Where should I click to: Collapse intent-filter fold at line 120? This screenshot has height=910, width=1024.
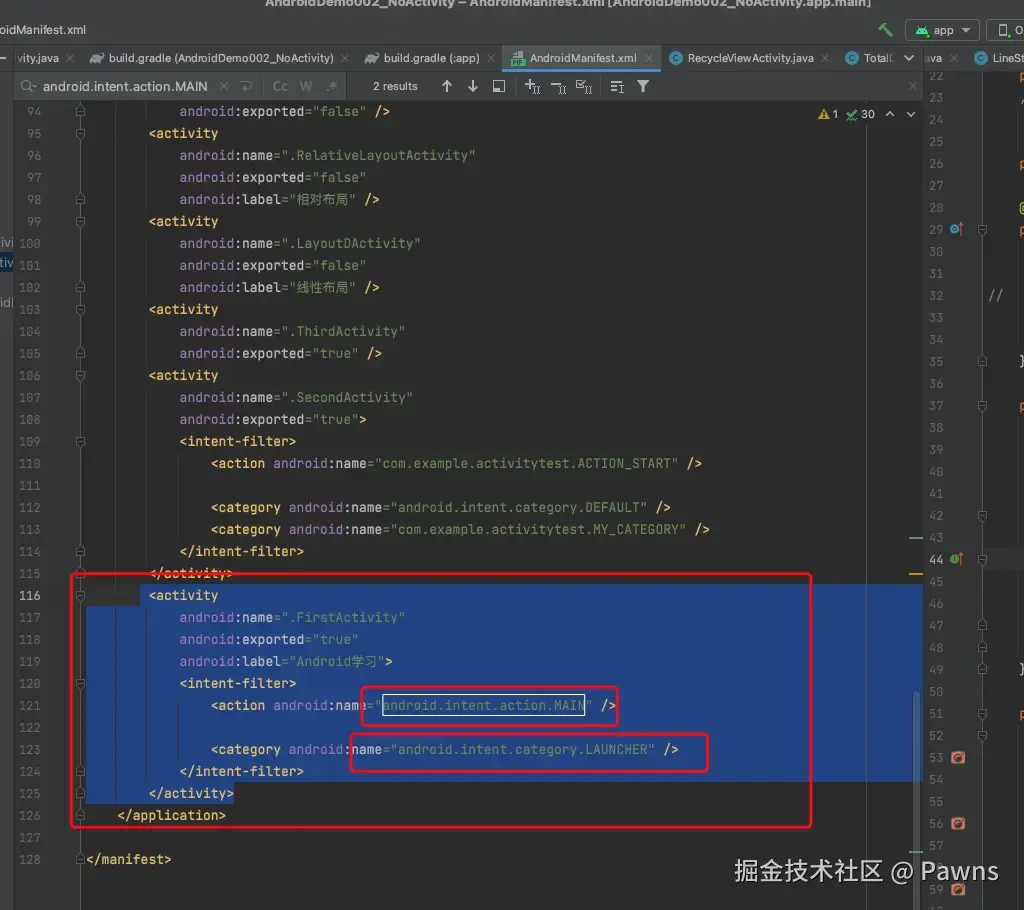pos(80,683)
